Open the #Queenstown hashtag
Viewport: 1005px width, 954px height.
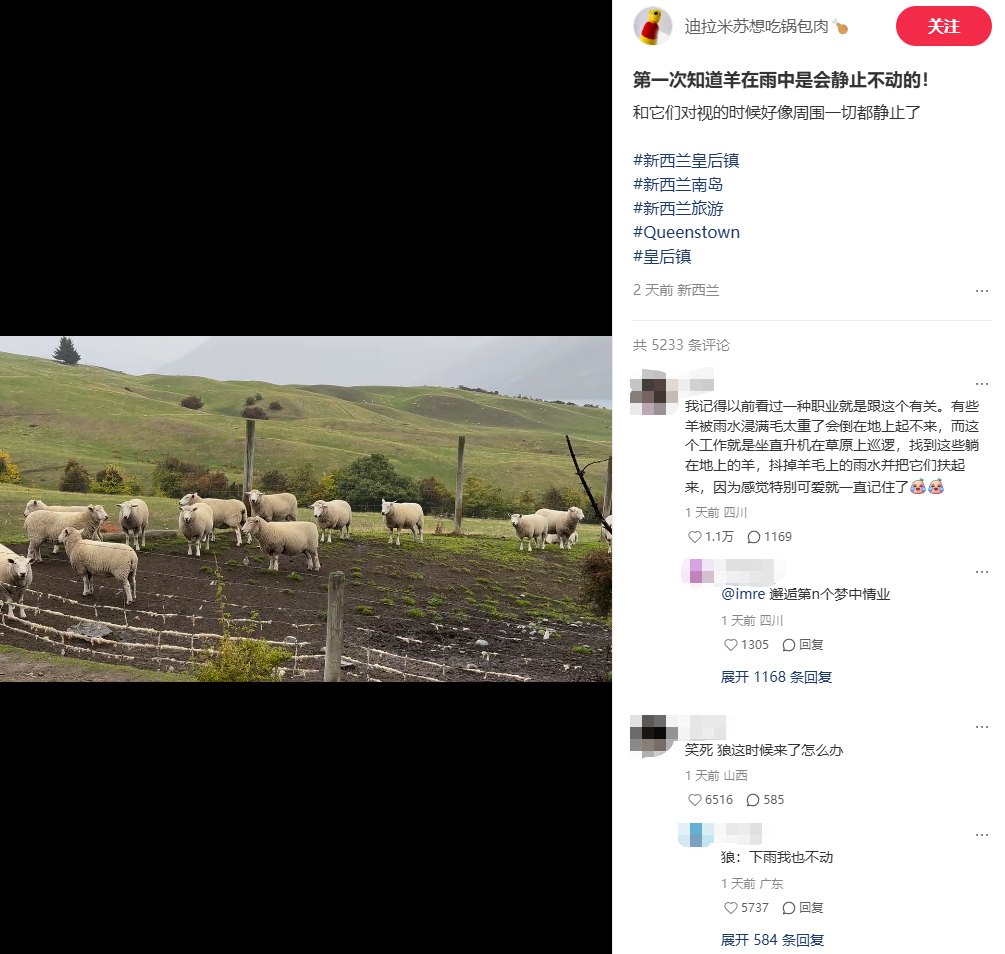coord(686,232)
